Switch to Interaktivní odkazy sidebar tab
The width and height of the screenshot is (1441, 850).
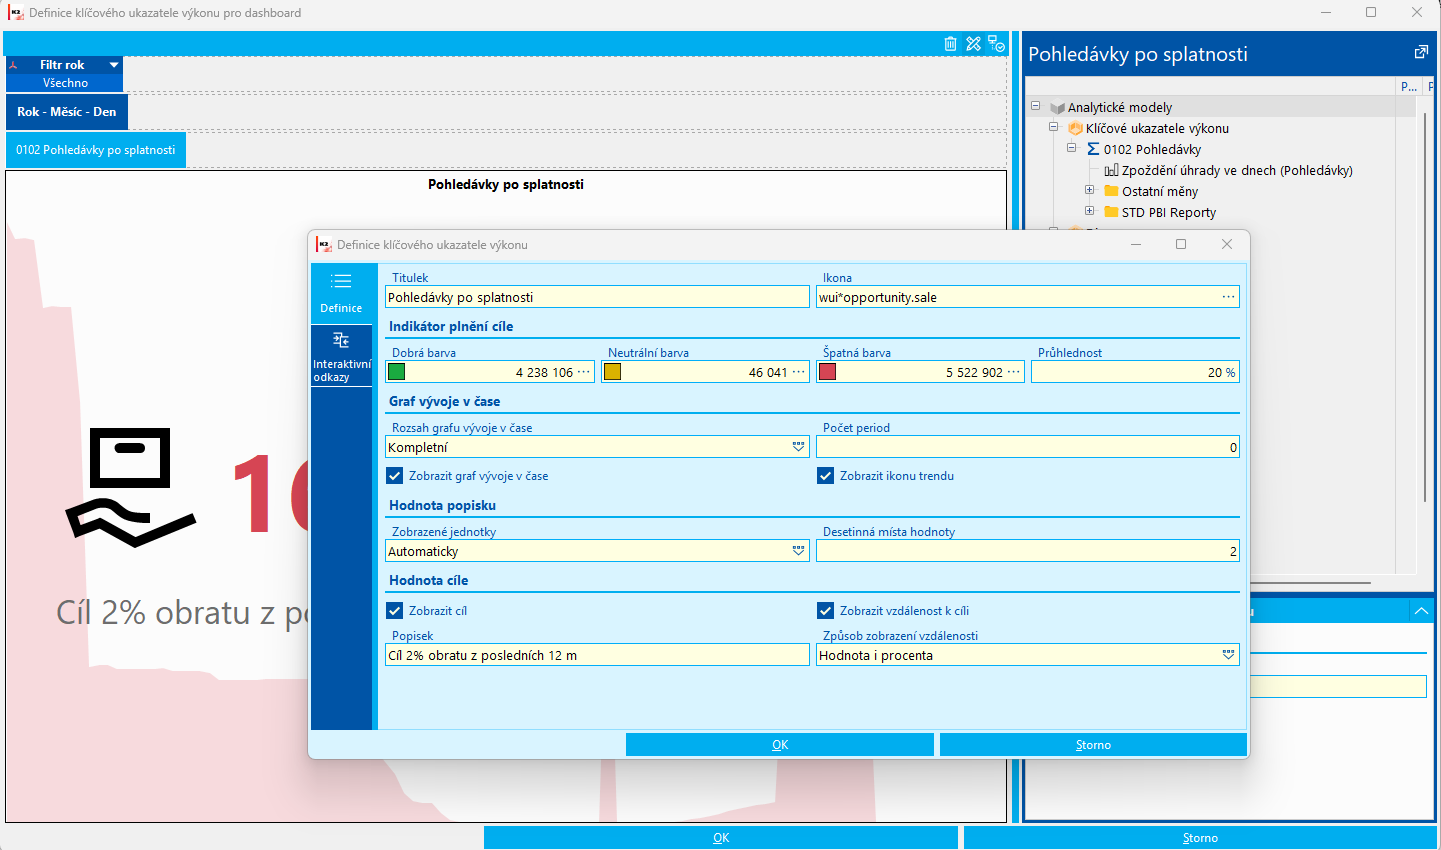(x=341, y=356)
